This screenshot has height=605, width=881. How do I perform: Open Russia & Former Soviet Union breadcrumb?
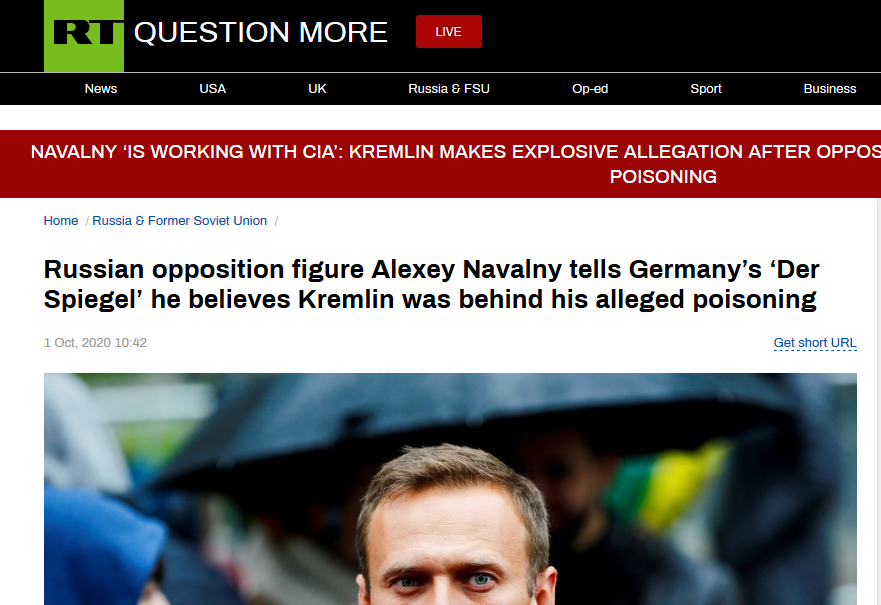point(180,221)
